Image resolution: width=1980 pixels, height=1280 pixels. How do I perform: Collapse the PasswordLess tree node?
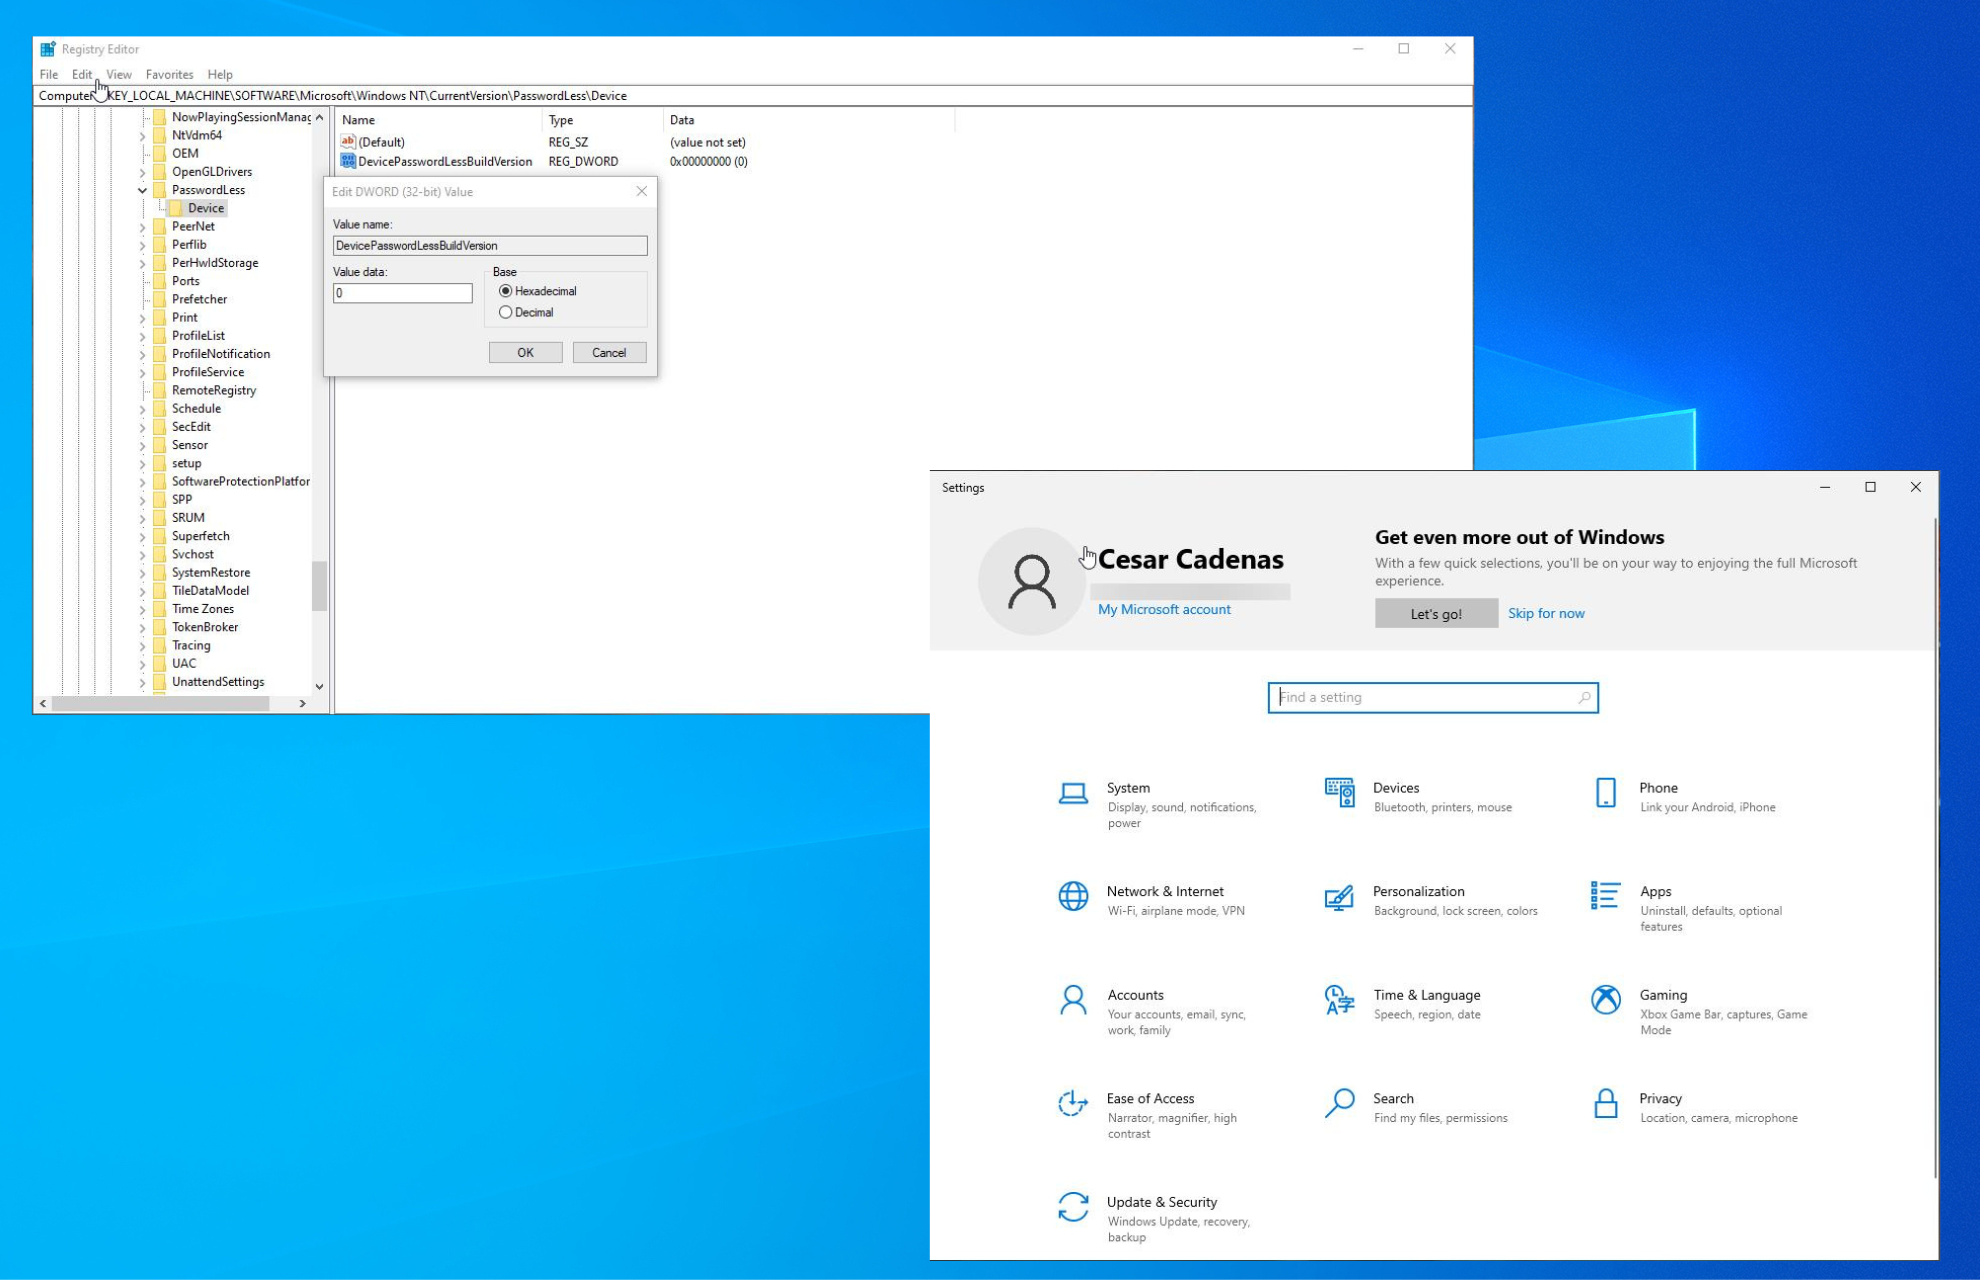[x=142, y=190]
